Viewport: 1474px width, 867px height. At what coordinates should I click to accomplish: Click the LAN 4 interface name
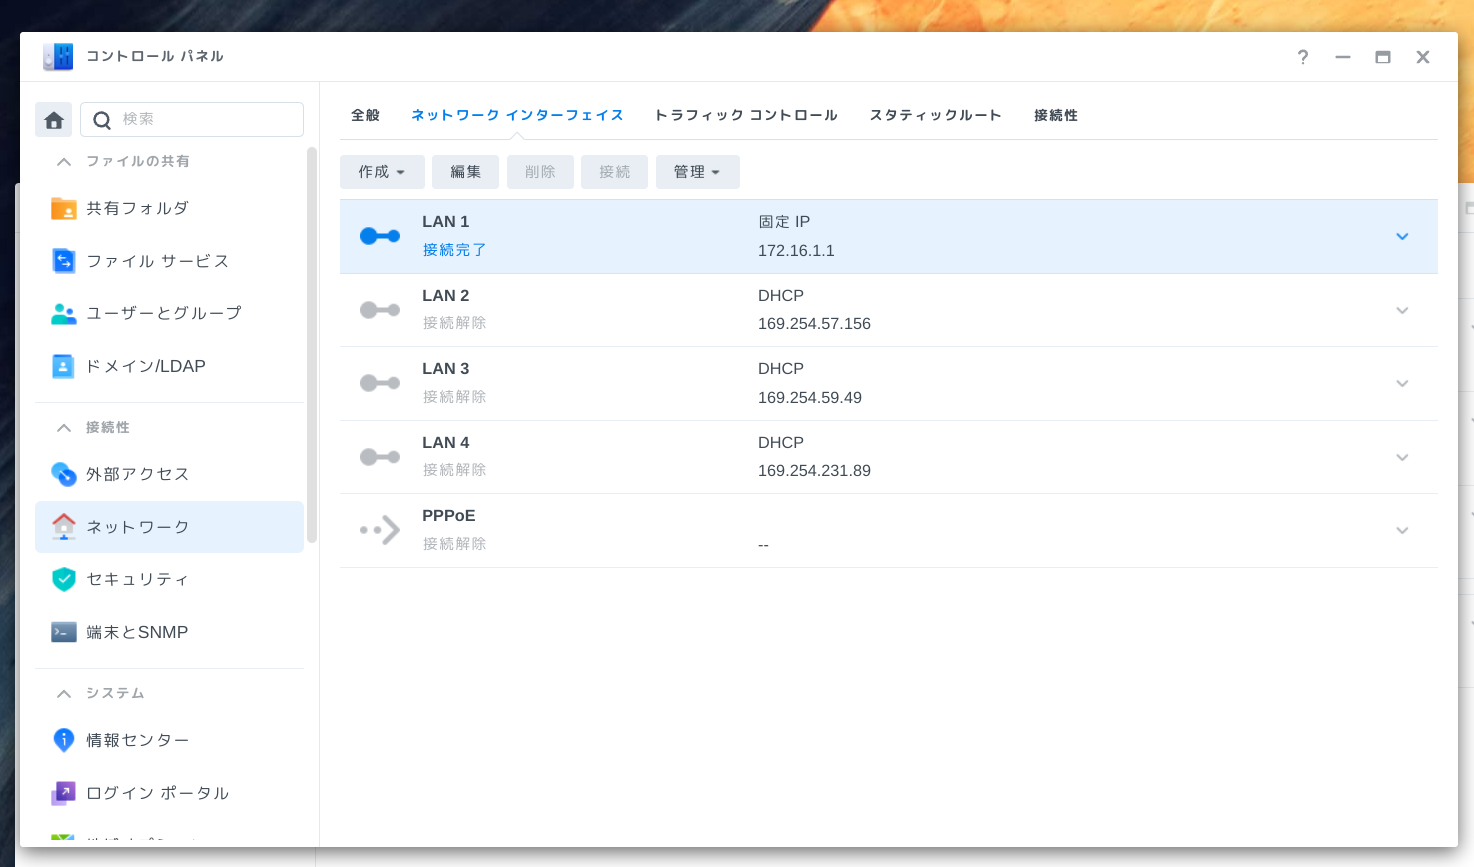[x=445, y=443]
